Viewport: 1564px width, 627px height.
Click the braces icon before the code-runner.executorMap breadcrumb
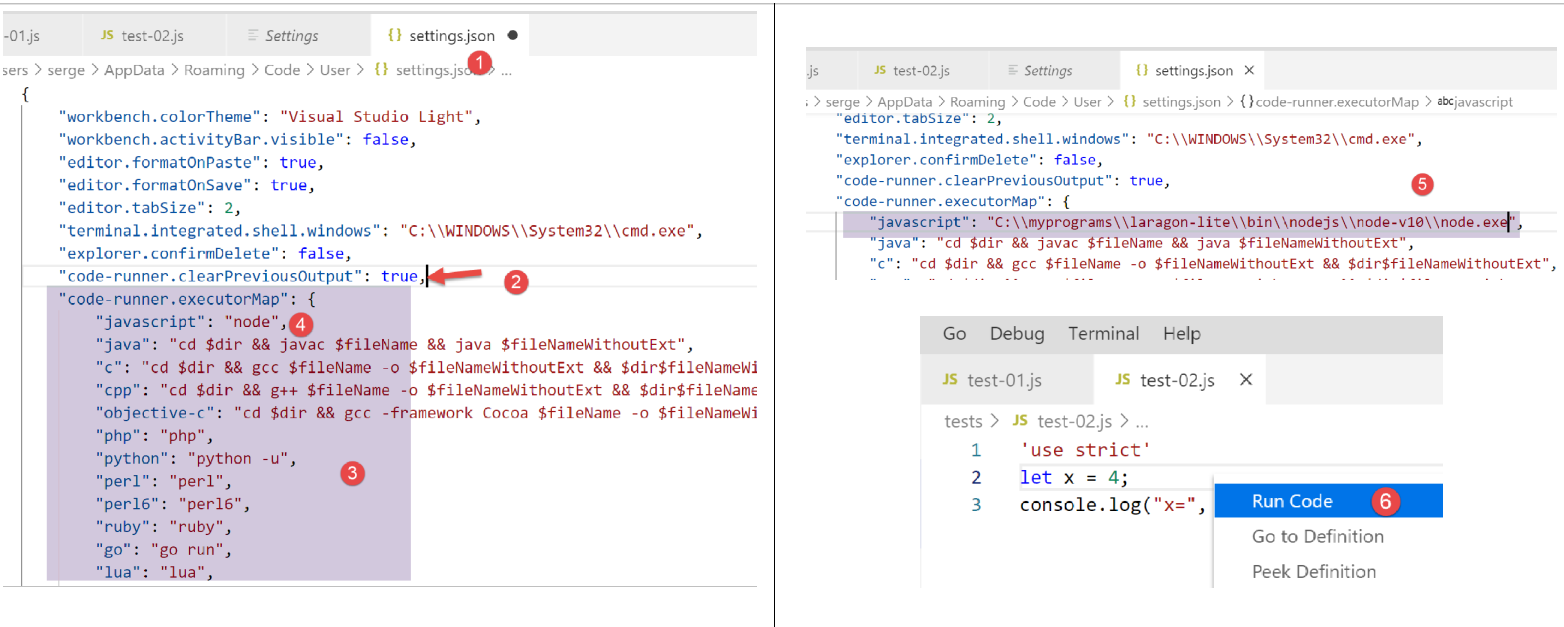click(x=1247, y=102)
